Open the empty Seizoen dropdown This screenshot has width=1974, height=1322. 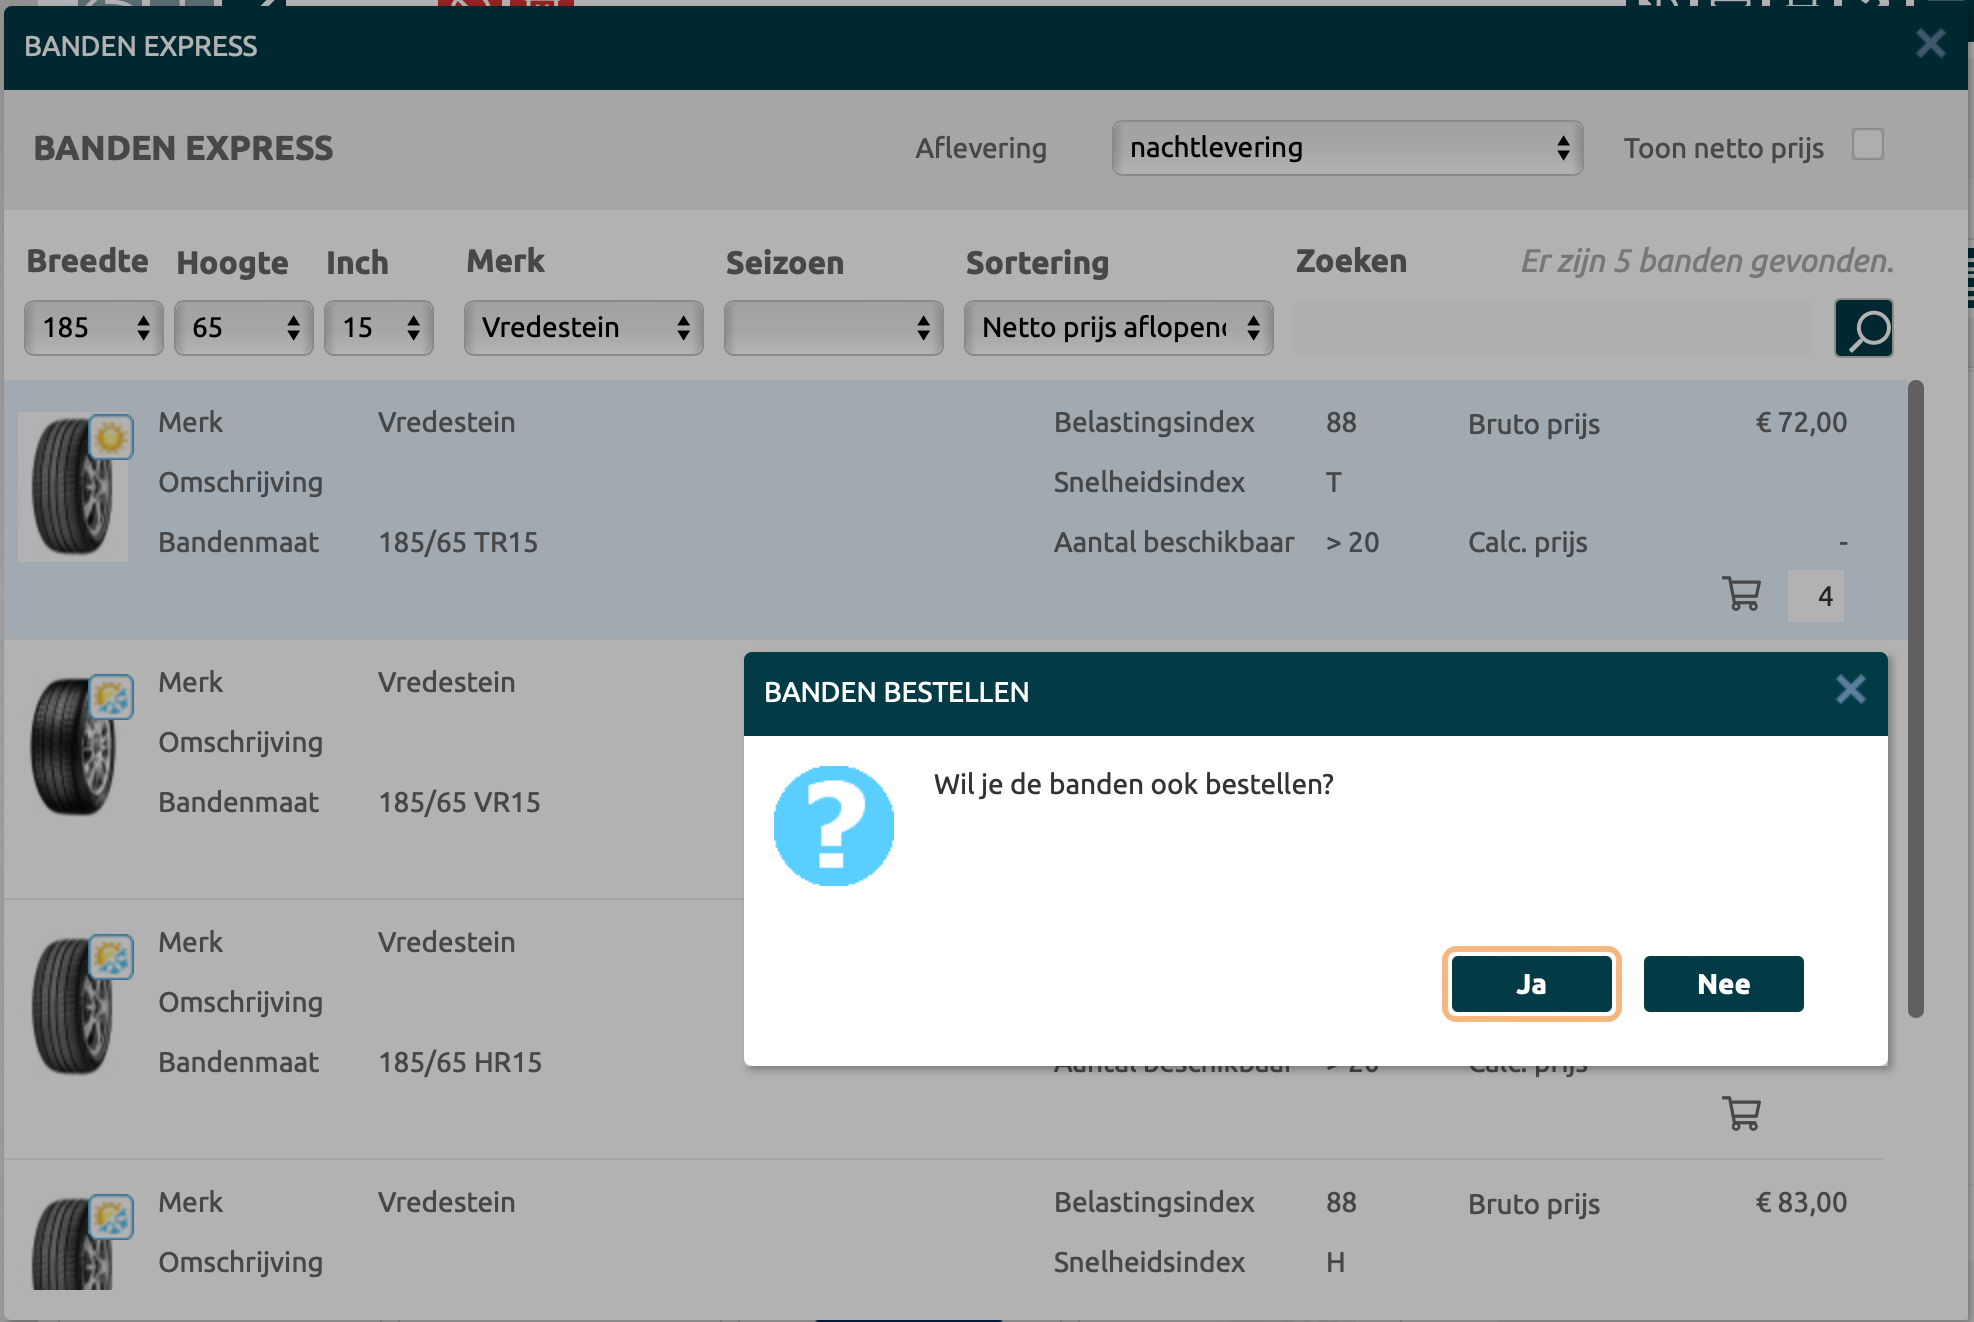(833, 328)
